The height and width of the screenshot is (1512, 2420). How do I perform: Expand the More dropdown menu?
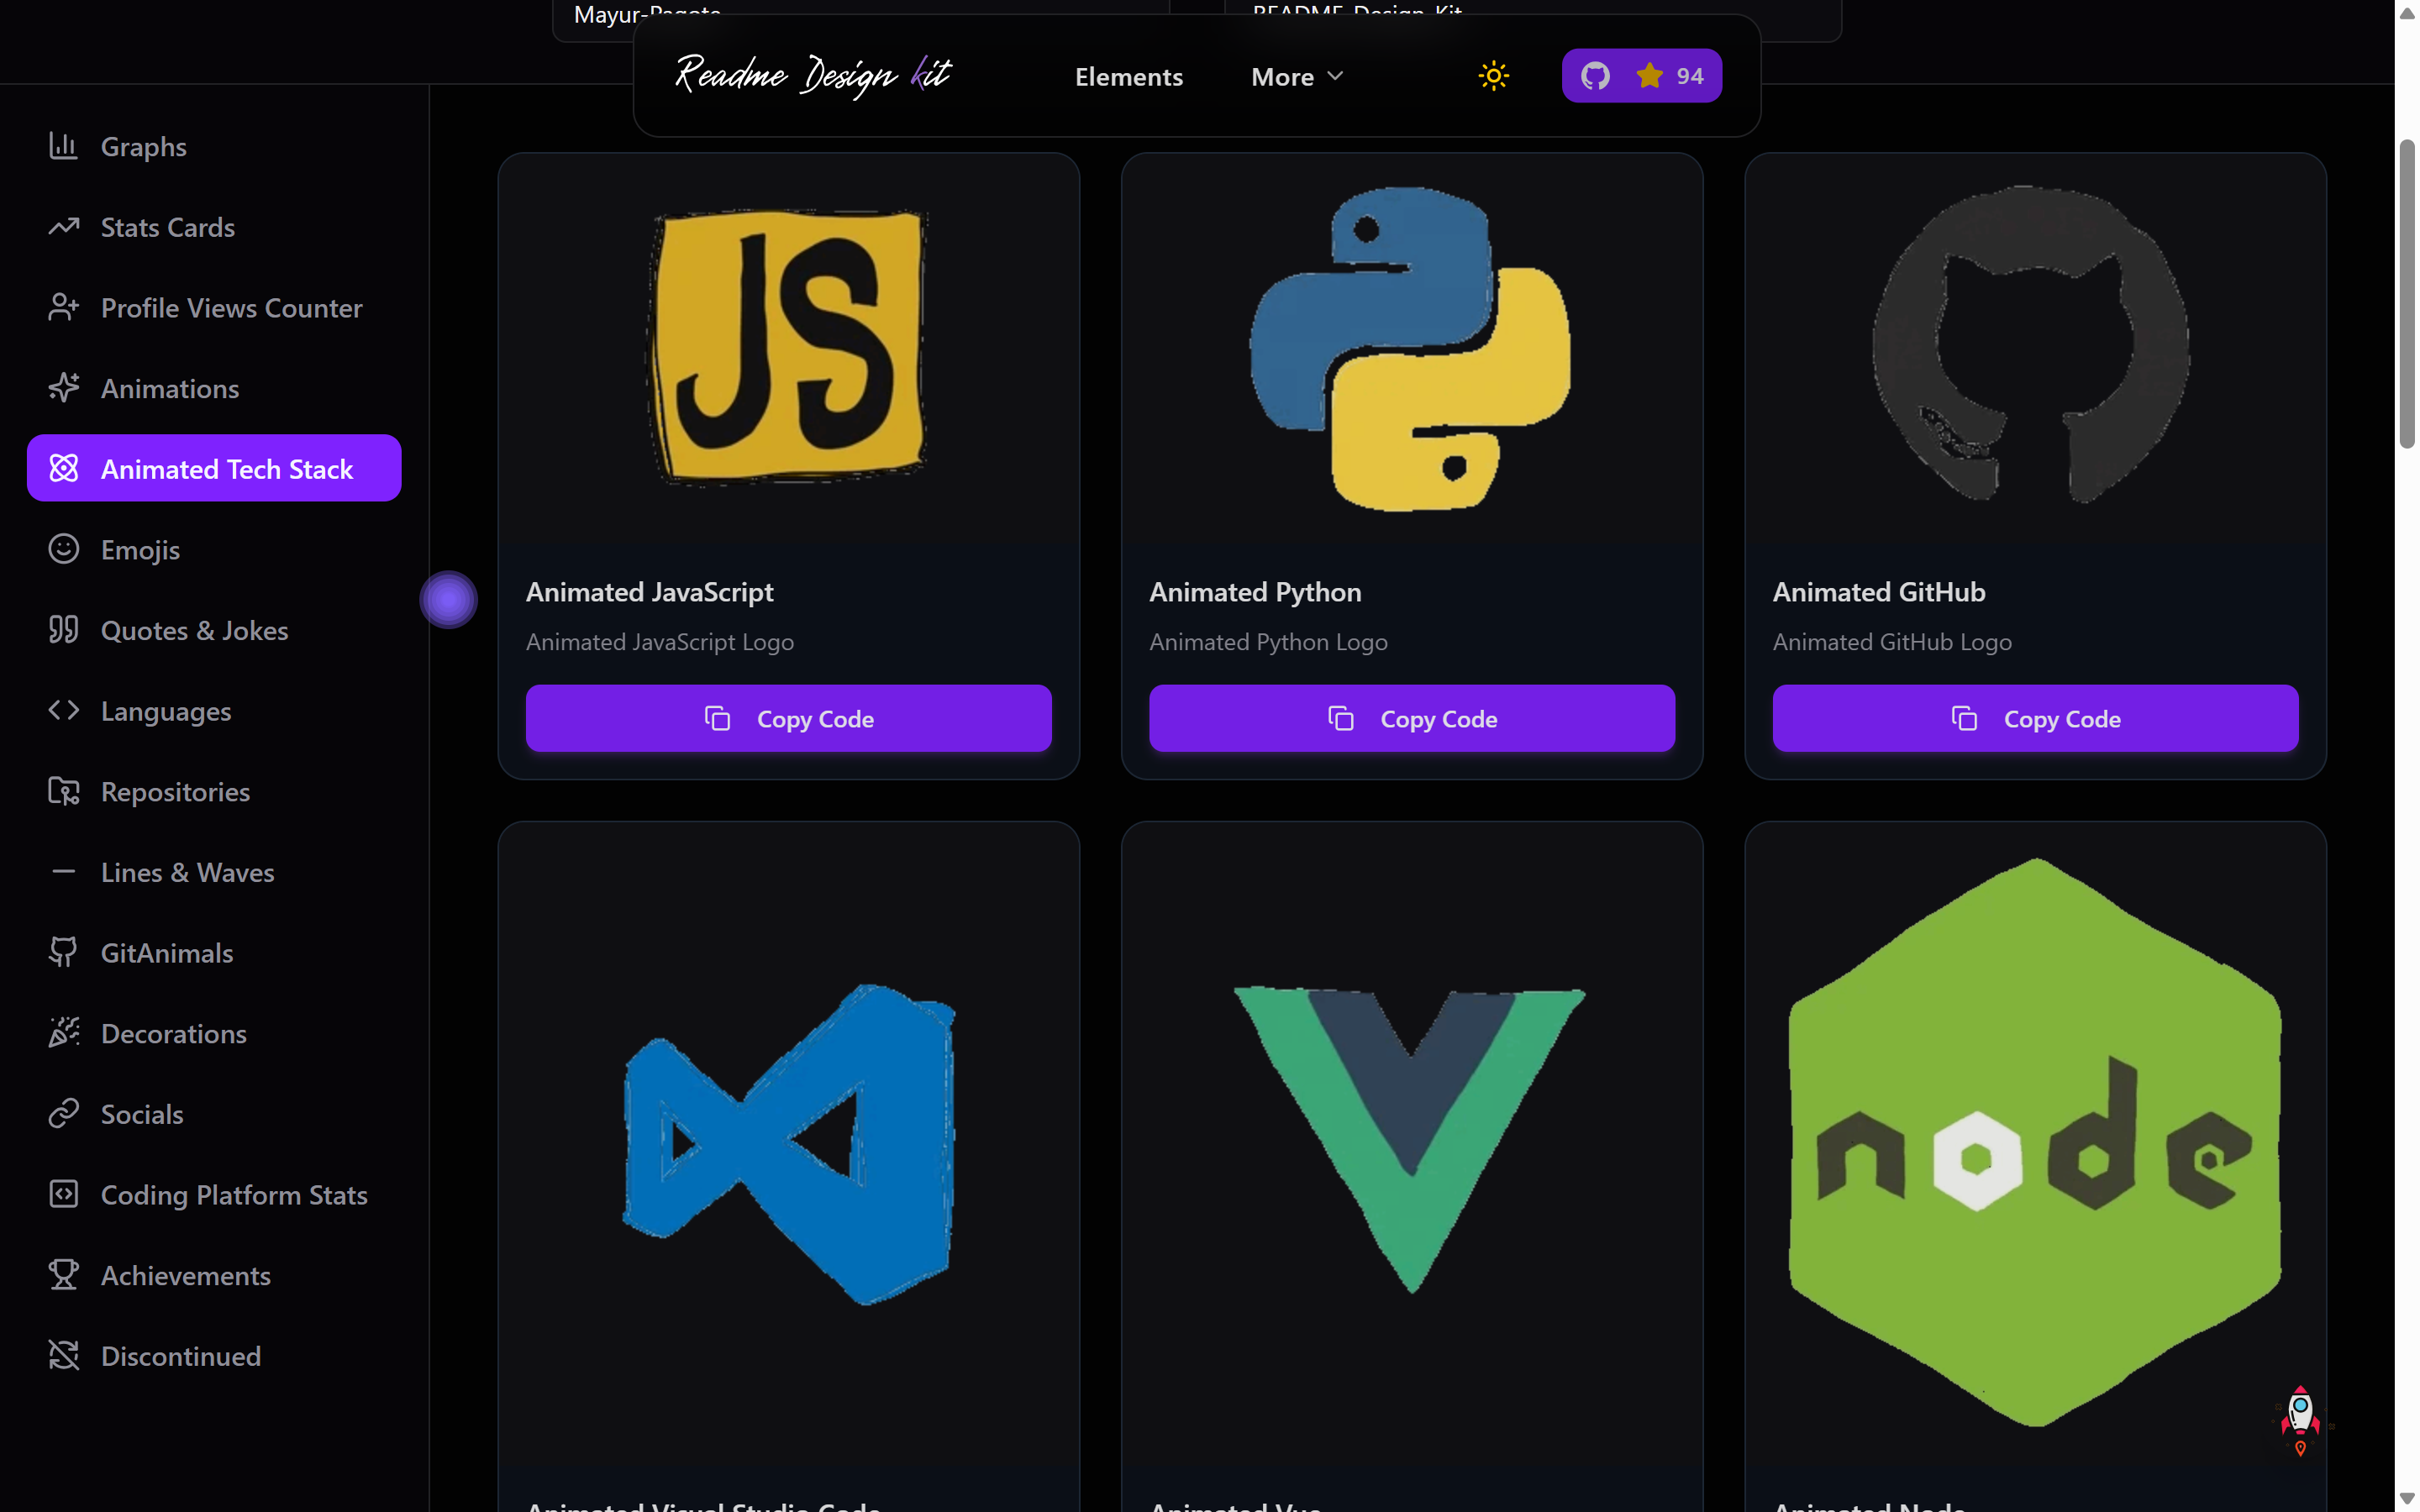coord(1283,77)
